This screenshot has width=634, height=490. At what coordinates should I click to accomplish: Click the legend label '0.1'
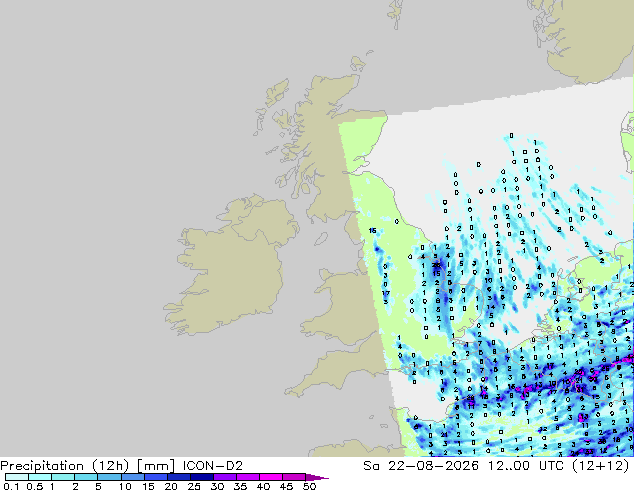11,486
